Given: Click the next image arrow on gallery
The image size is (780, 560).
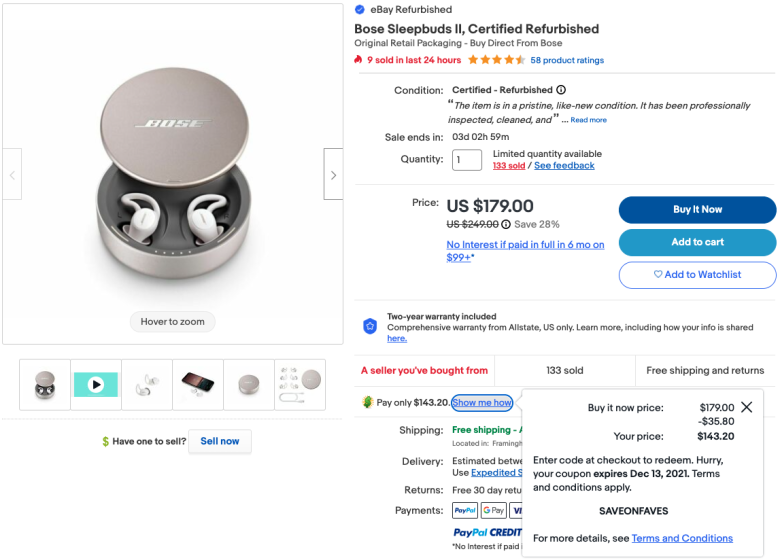Looking at the screenshot, I should coord(333,175).
